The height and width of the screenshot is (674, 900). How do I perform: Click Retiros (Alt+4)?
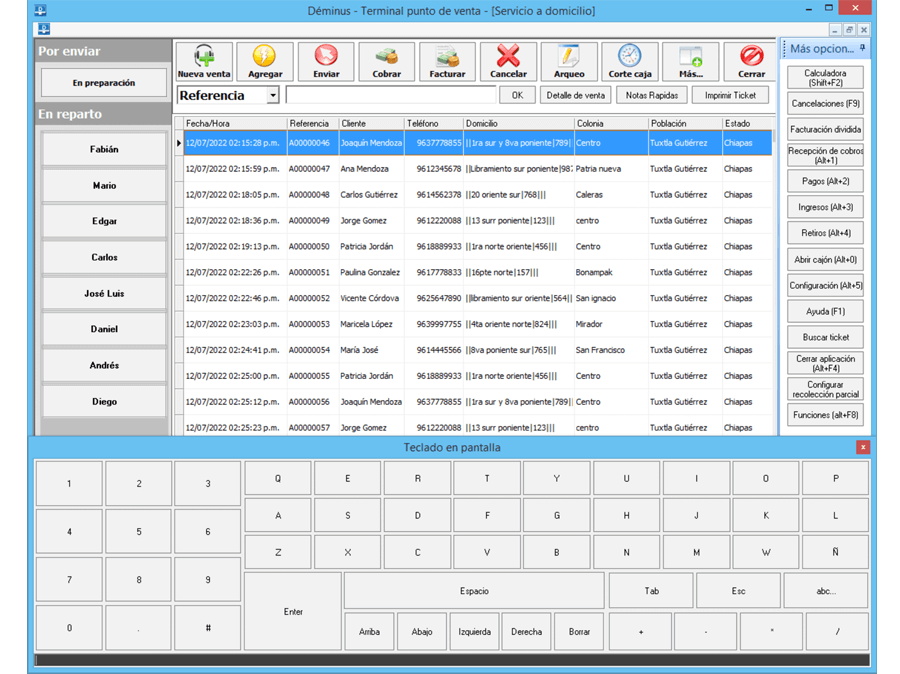tap(825, 233)
